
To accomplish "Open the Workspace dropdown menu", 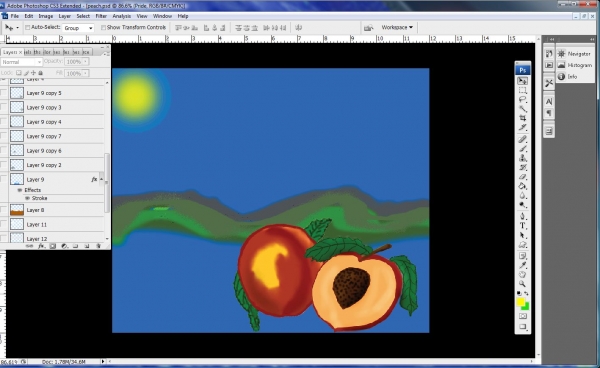I will click(397, 28).
